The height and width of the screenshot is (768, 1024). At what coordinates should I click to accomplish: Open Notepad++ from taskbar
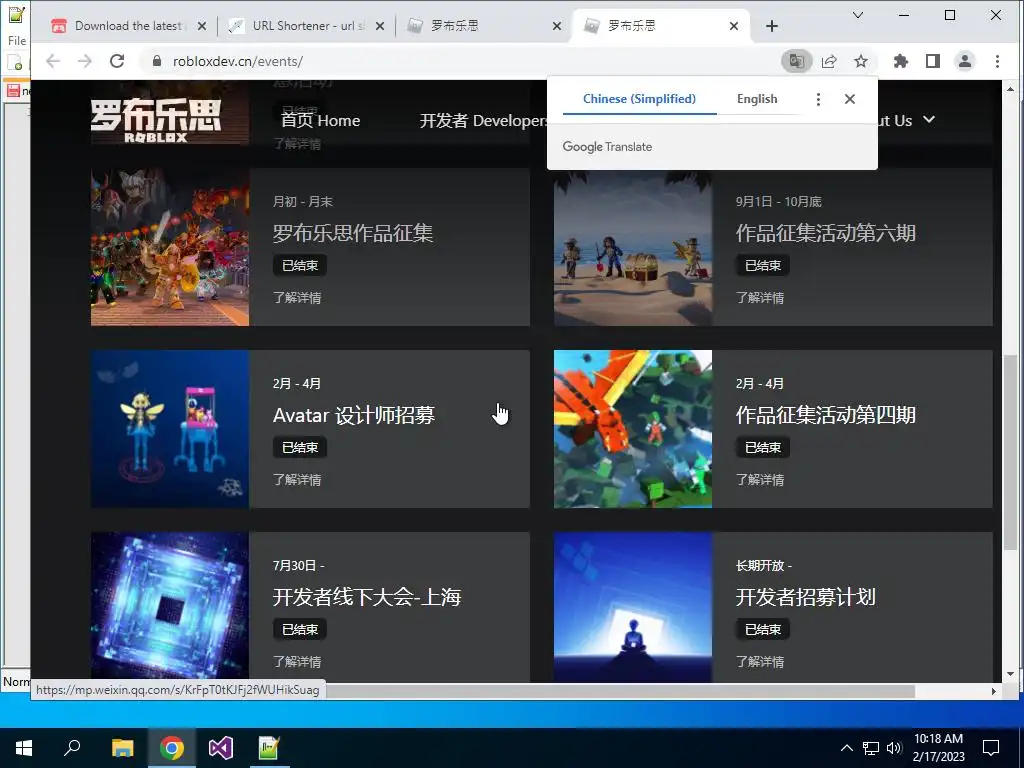pos(269,748)
